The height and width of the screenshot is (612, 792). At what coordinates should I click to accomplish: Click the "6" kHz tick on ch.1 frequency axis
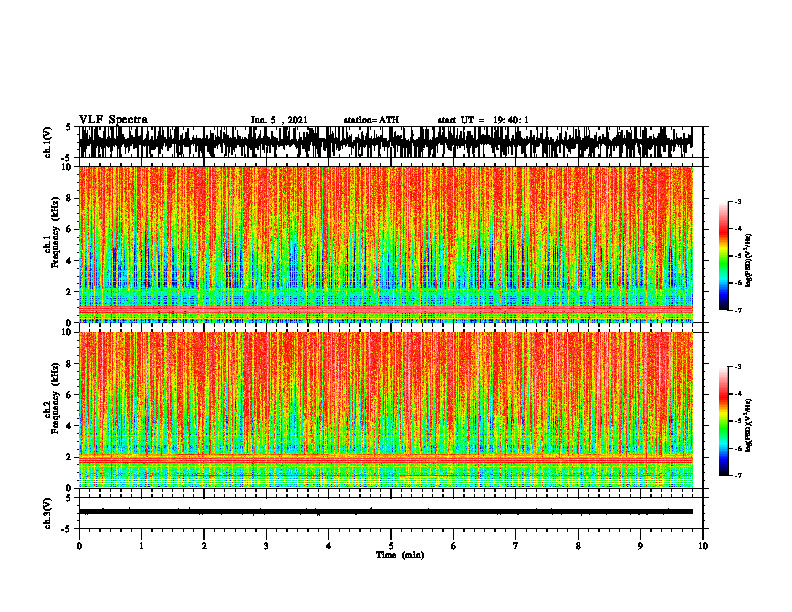click(70, 229)
